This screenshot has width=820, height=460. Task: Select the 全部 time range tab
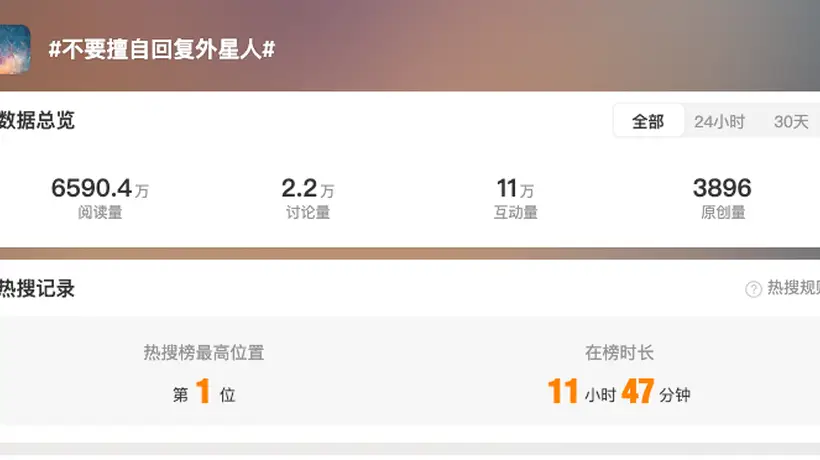[648, 121]
